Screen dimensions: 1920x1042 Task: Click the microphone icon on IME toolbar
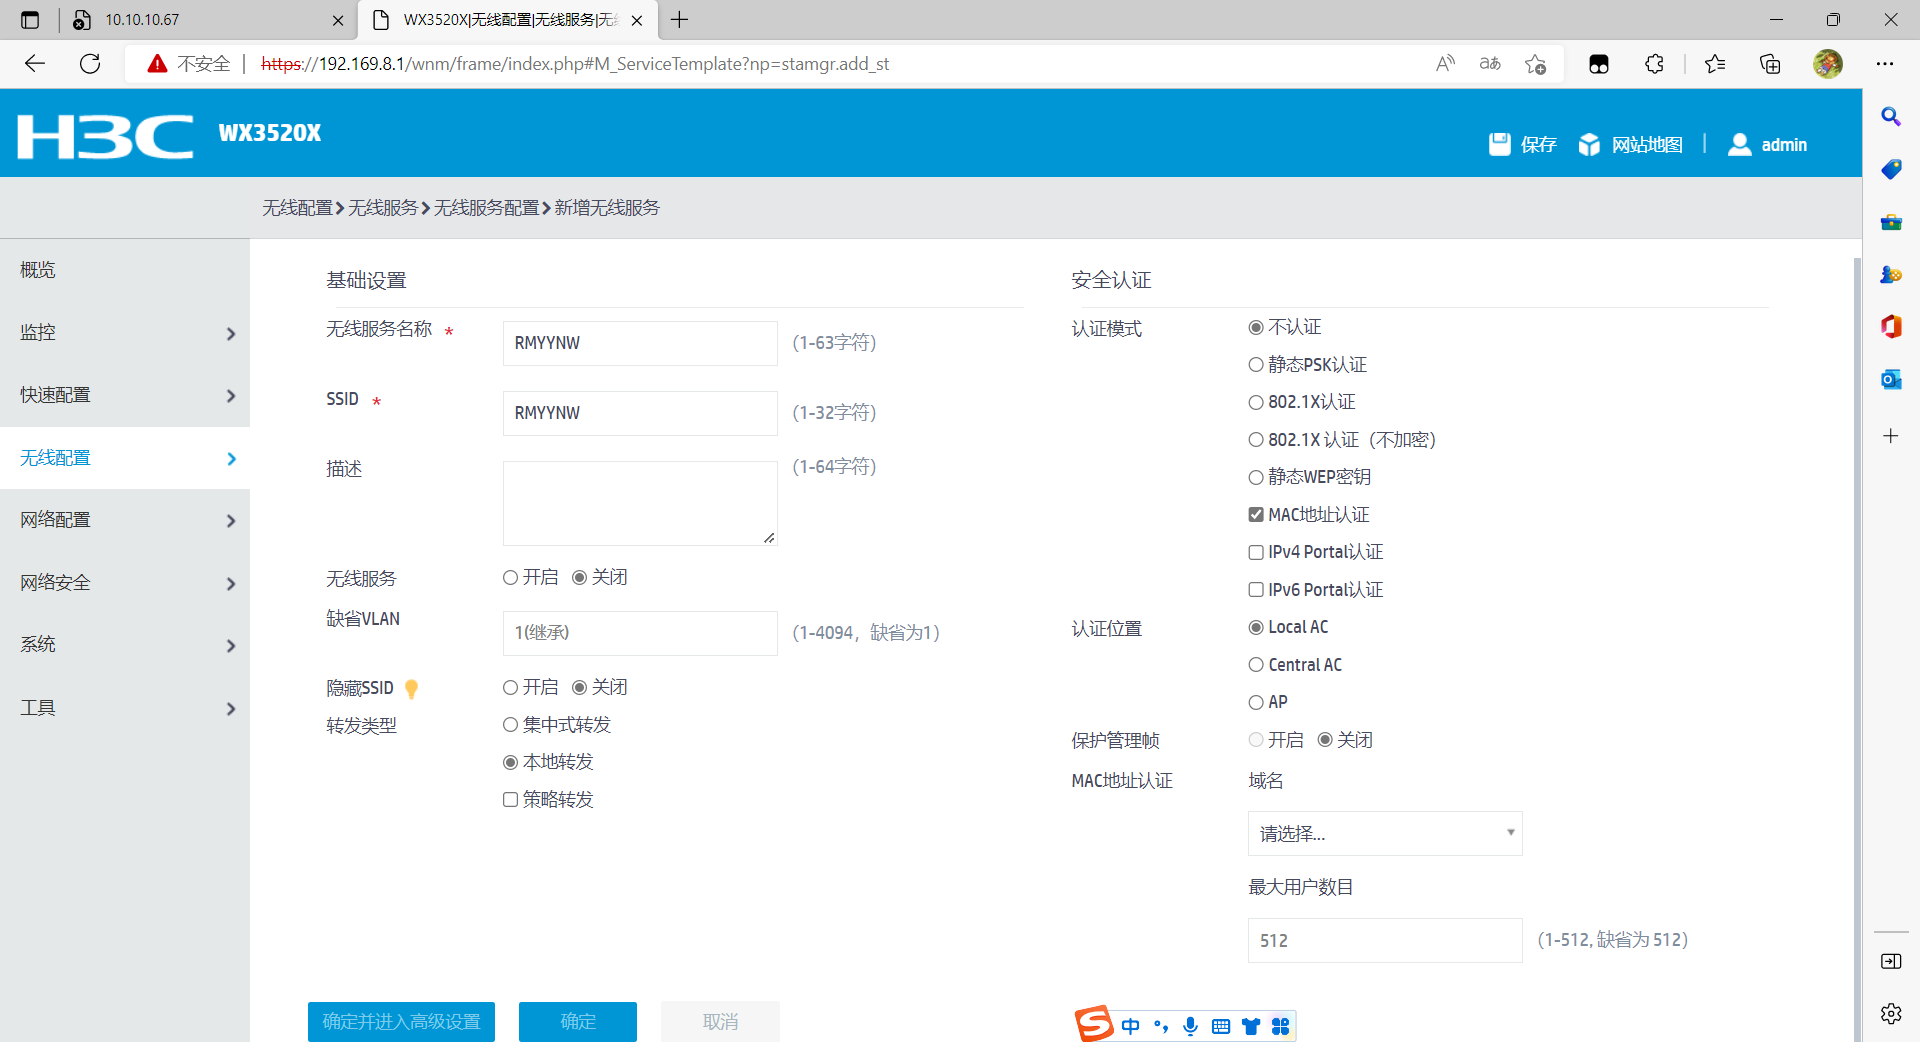point(1190,1026)
